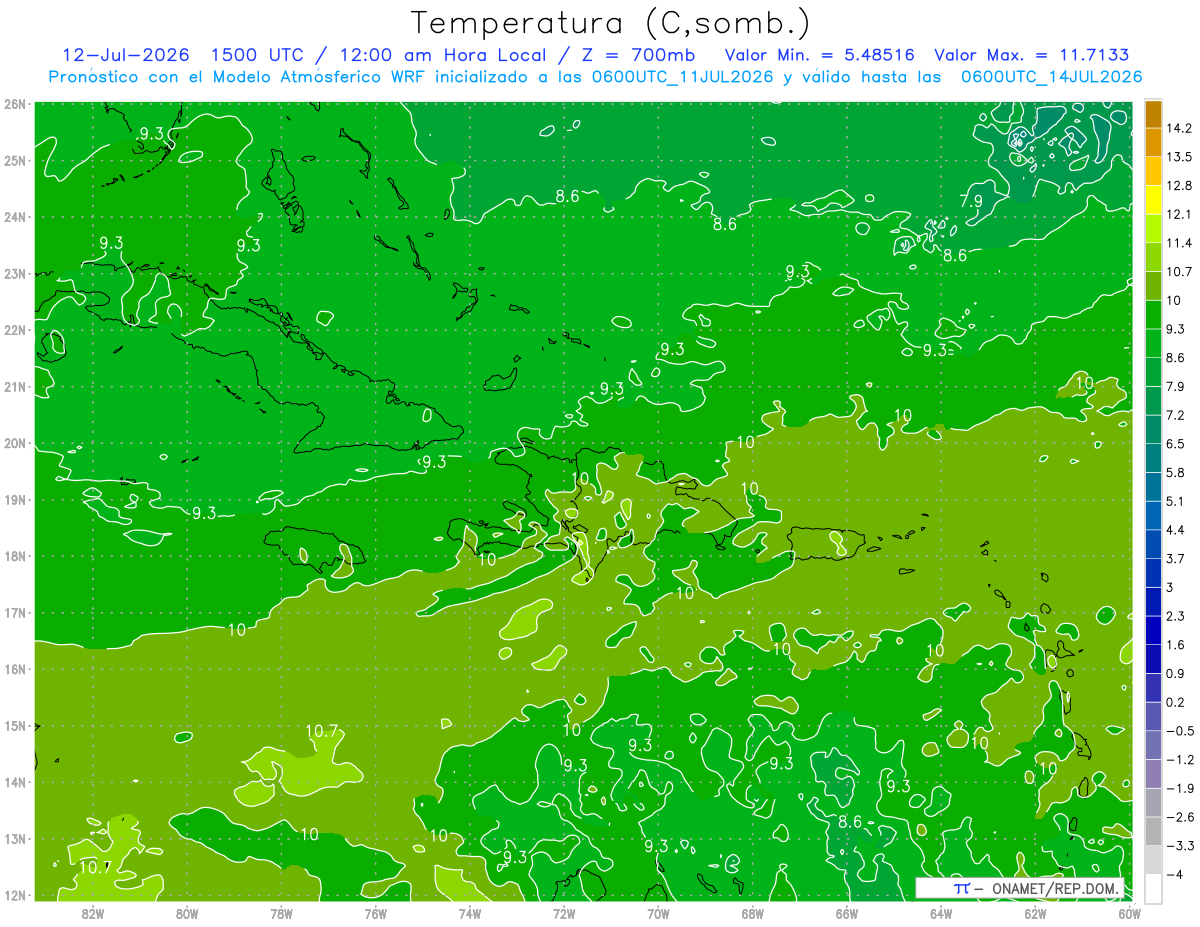The height and width of the screenshot is (927, 1200).
Task: Click the longitude axis label "78W"
Action: [281, 913]
